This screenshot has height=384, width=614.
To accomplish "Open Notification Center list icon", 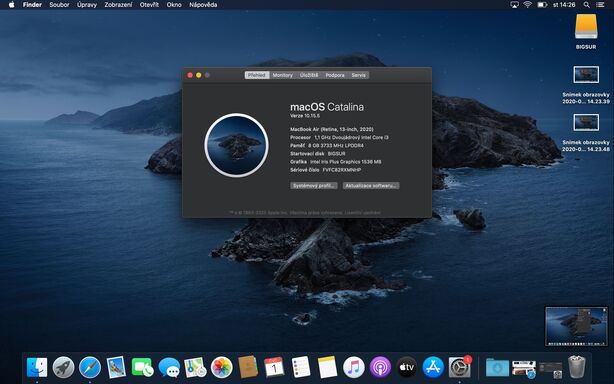I will click(600, 5).
